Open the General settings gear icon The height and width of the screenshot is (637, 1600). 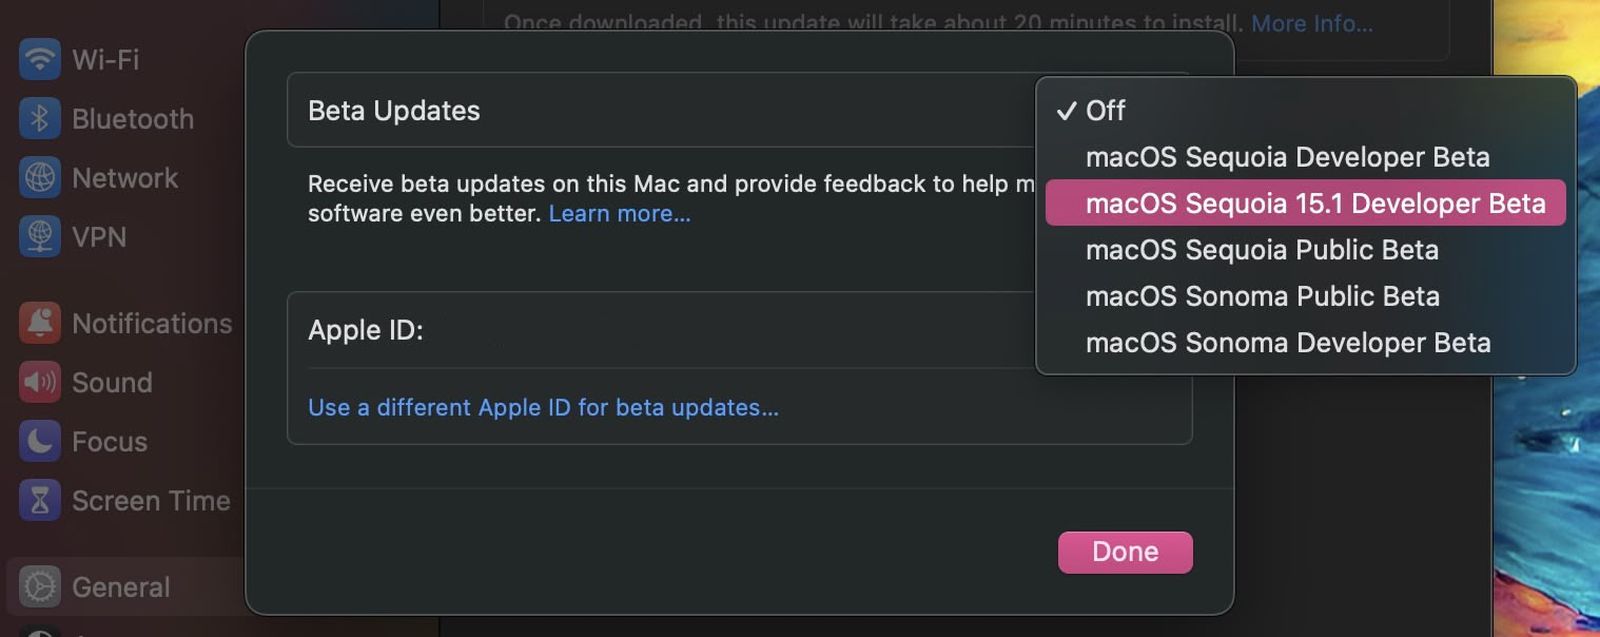pos(38,587)
